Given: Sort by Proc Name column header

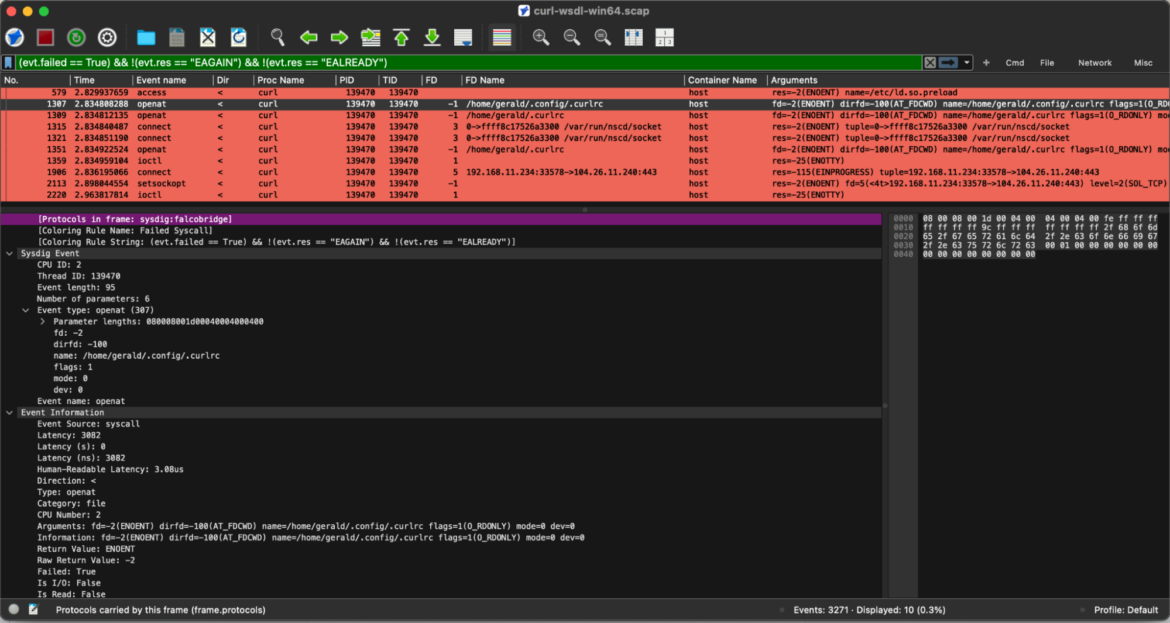Looking at the screenshot, I should (294, 80).
